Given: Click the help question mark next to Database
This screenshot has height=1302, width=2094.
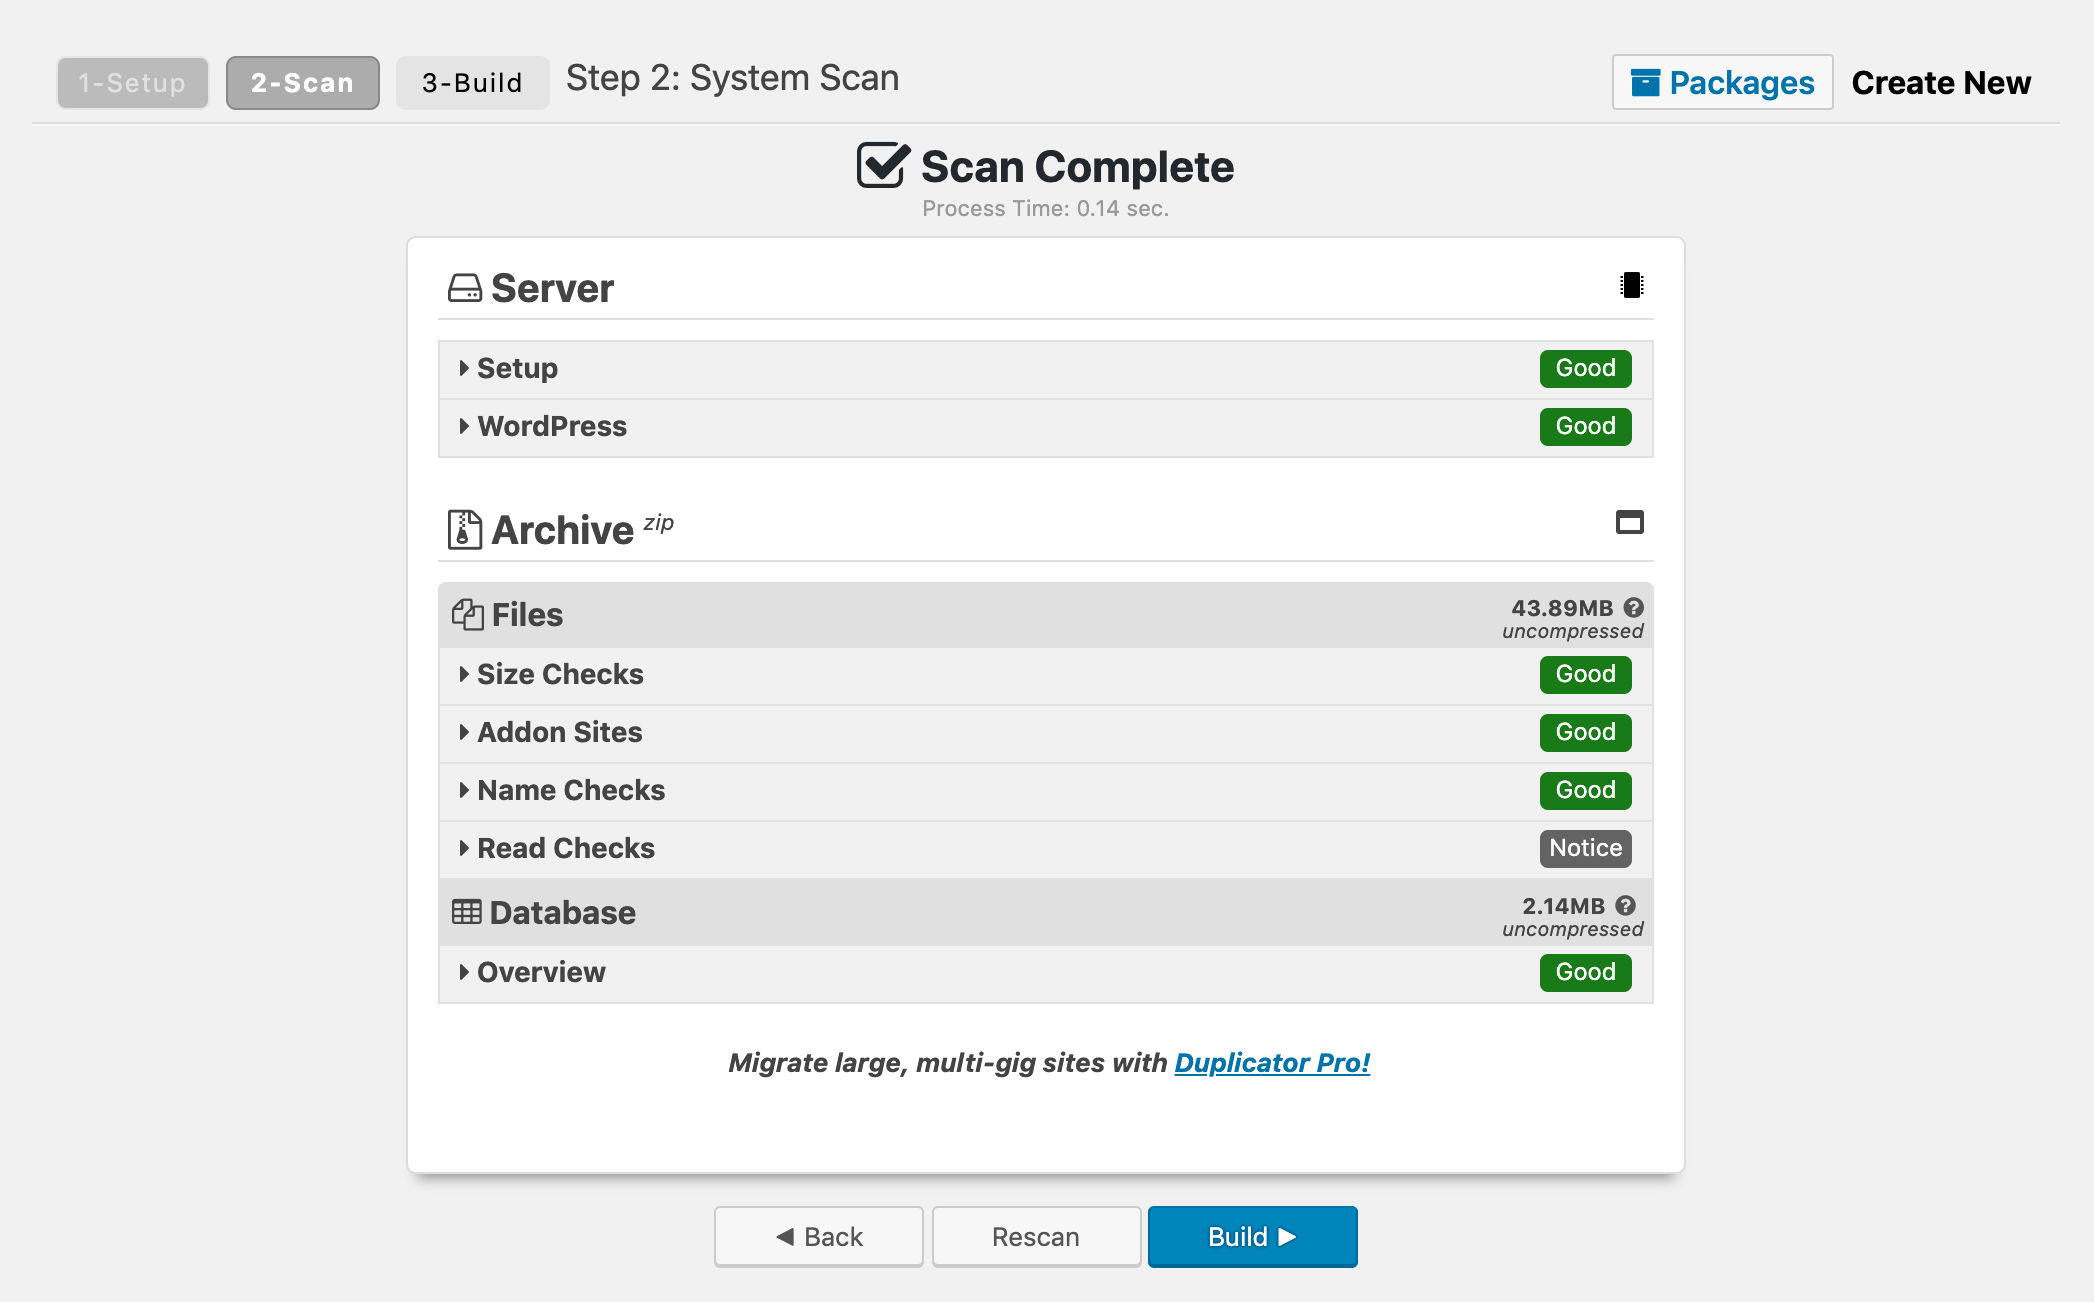Looking at the screenshot, I should tap(1628, 904).
